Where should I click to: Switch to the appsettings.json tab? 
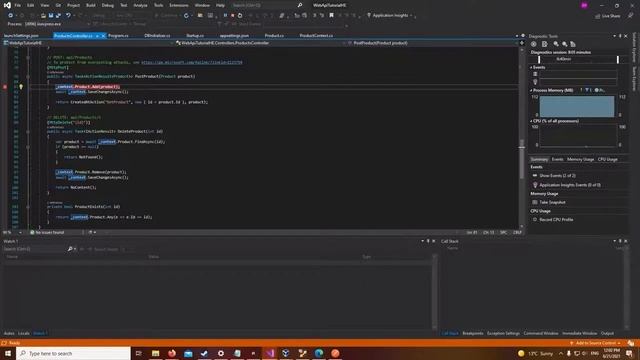pos(234,36)
